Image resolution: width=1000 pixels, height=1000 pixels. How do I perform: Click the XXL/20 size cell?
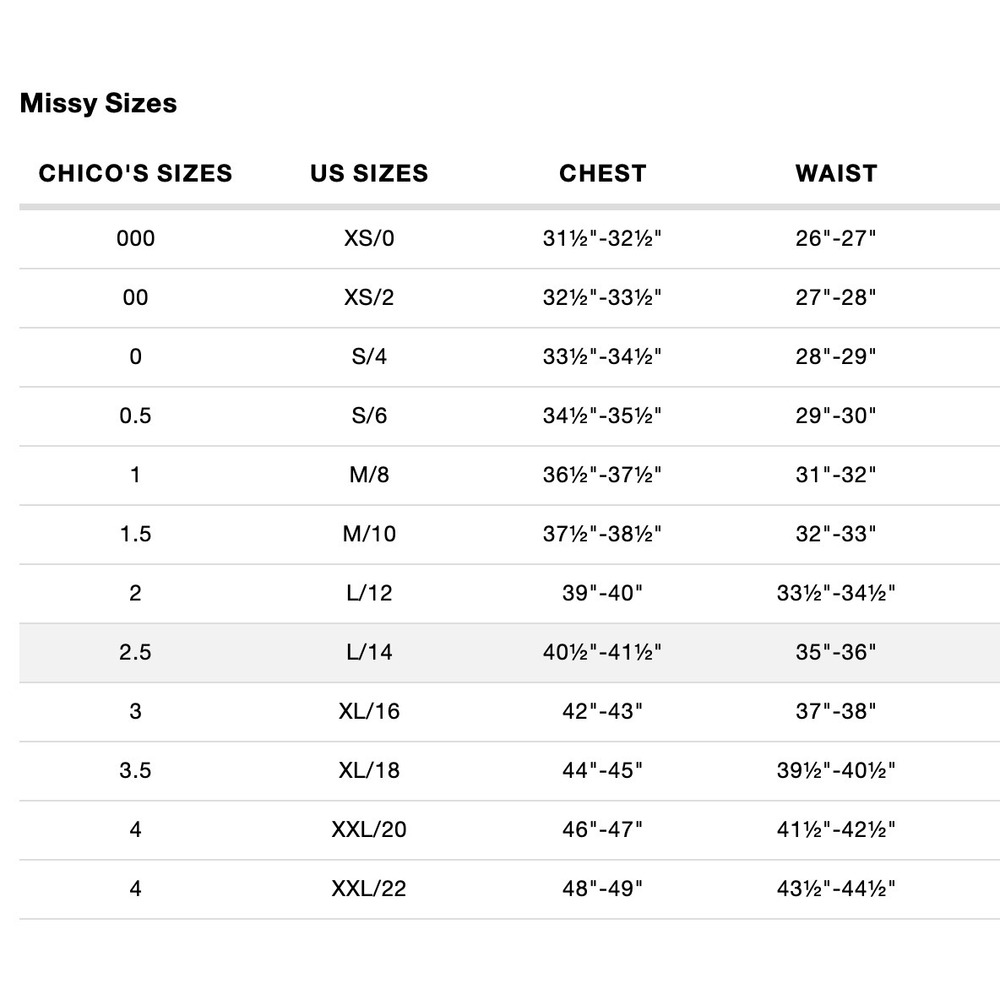pyautogui.click(x=369, y=830)
